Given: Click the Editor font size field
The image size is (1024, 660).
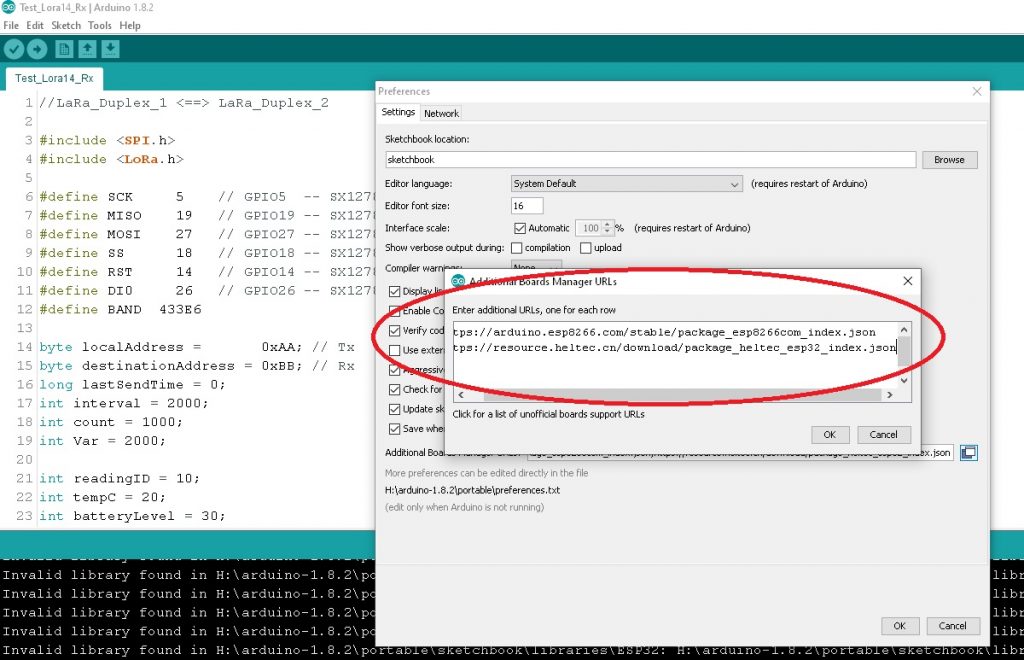Looking at the screenshot, I should click(x=527, y=206).
